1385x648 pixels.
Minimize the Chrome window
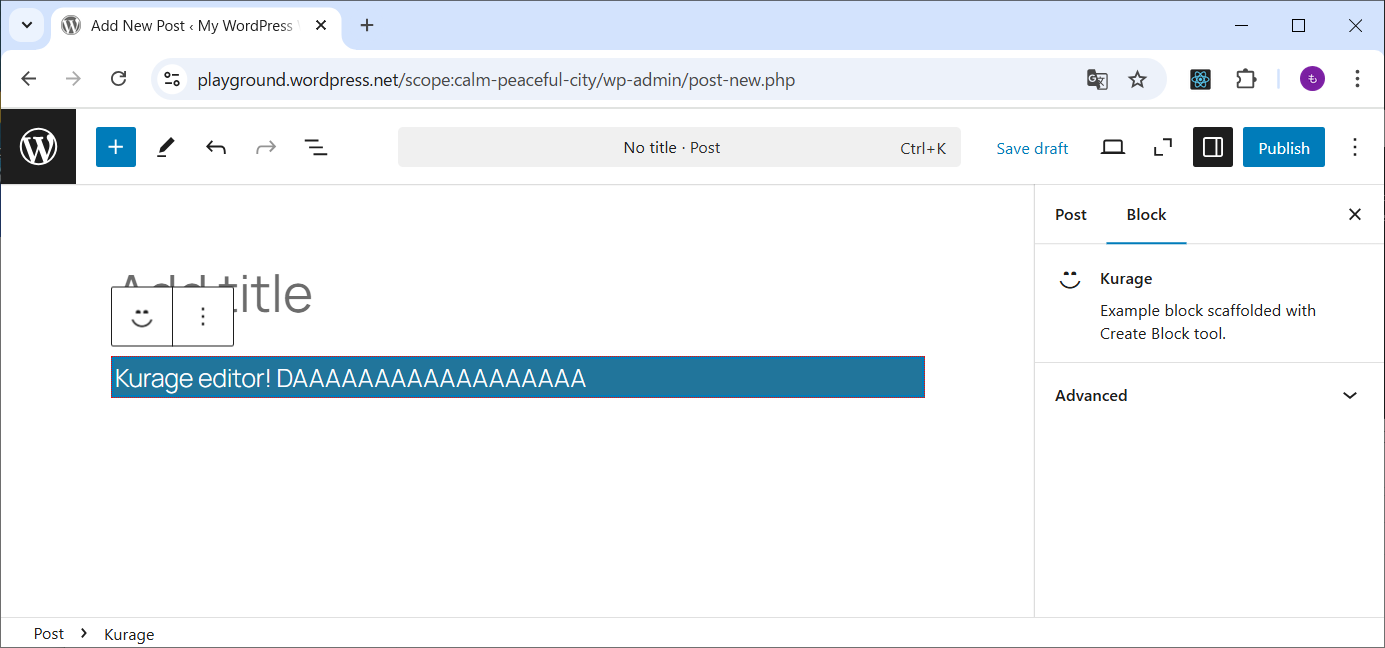(1242, 26)
